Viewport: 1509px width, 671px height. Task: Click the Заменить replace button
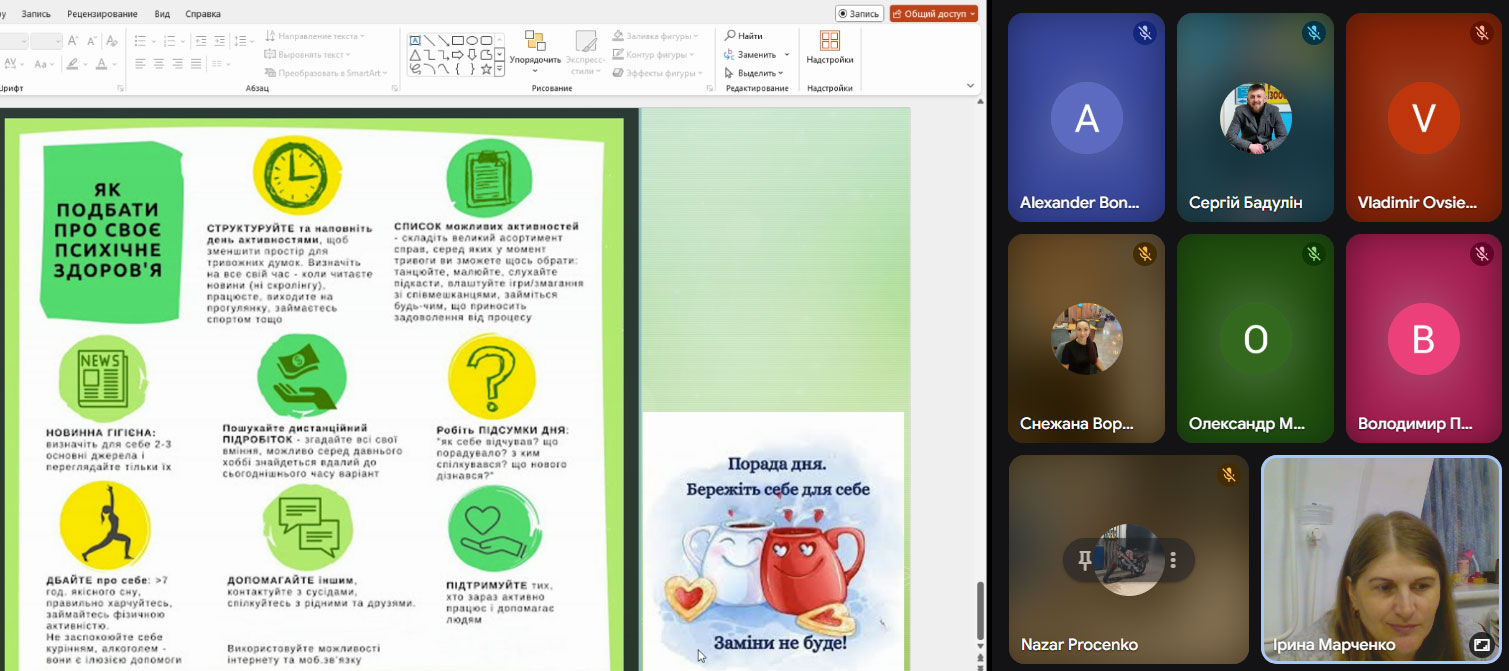(757, 54)
